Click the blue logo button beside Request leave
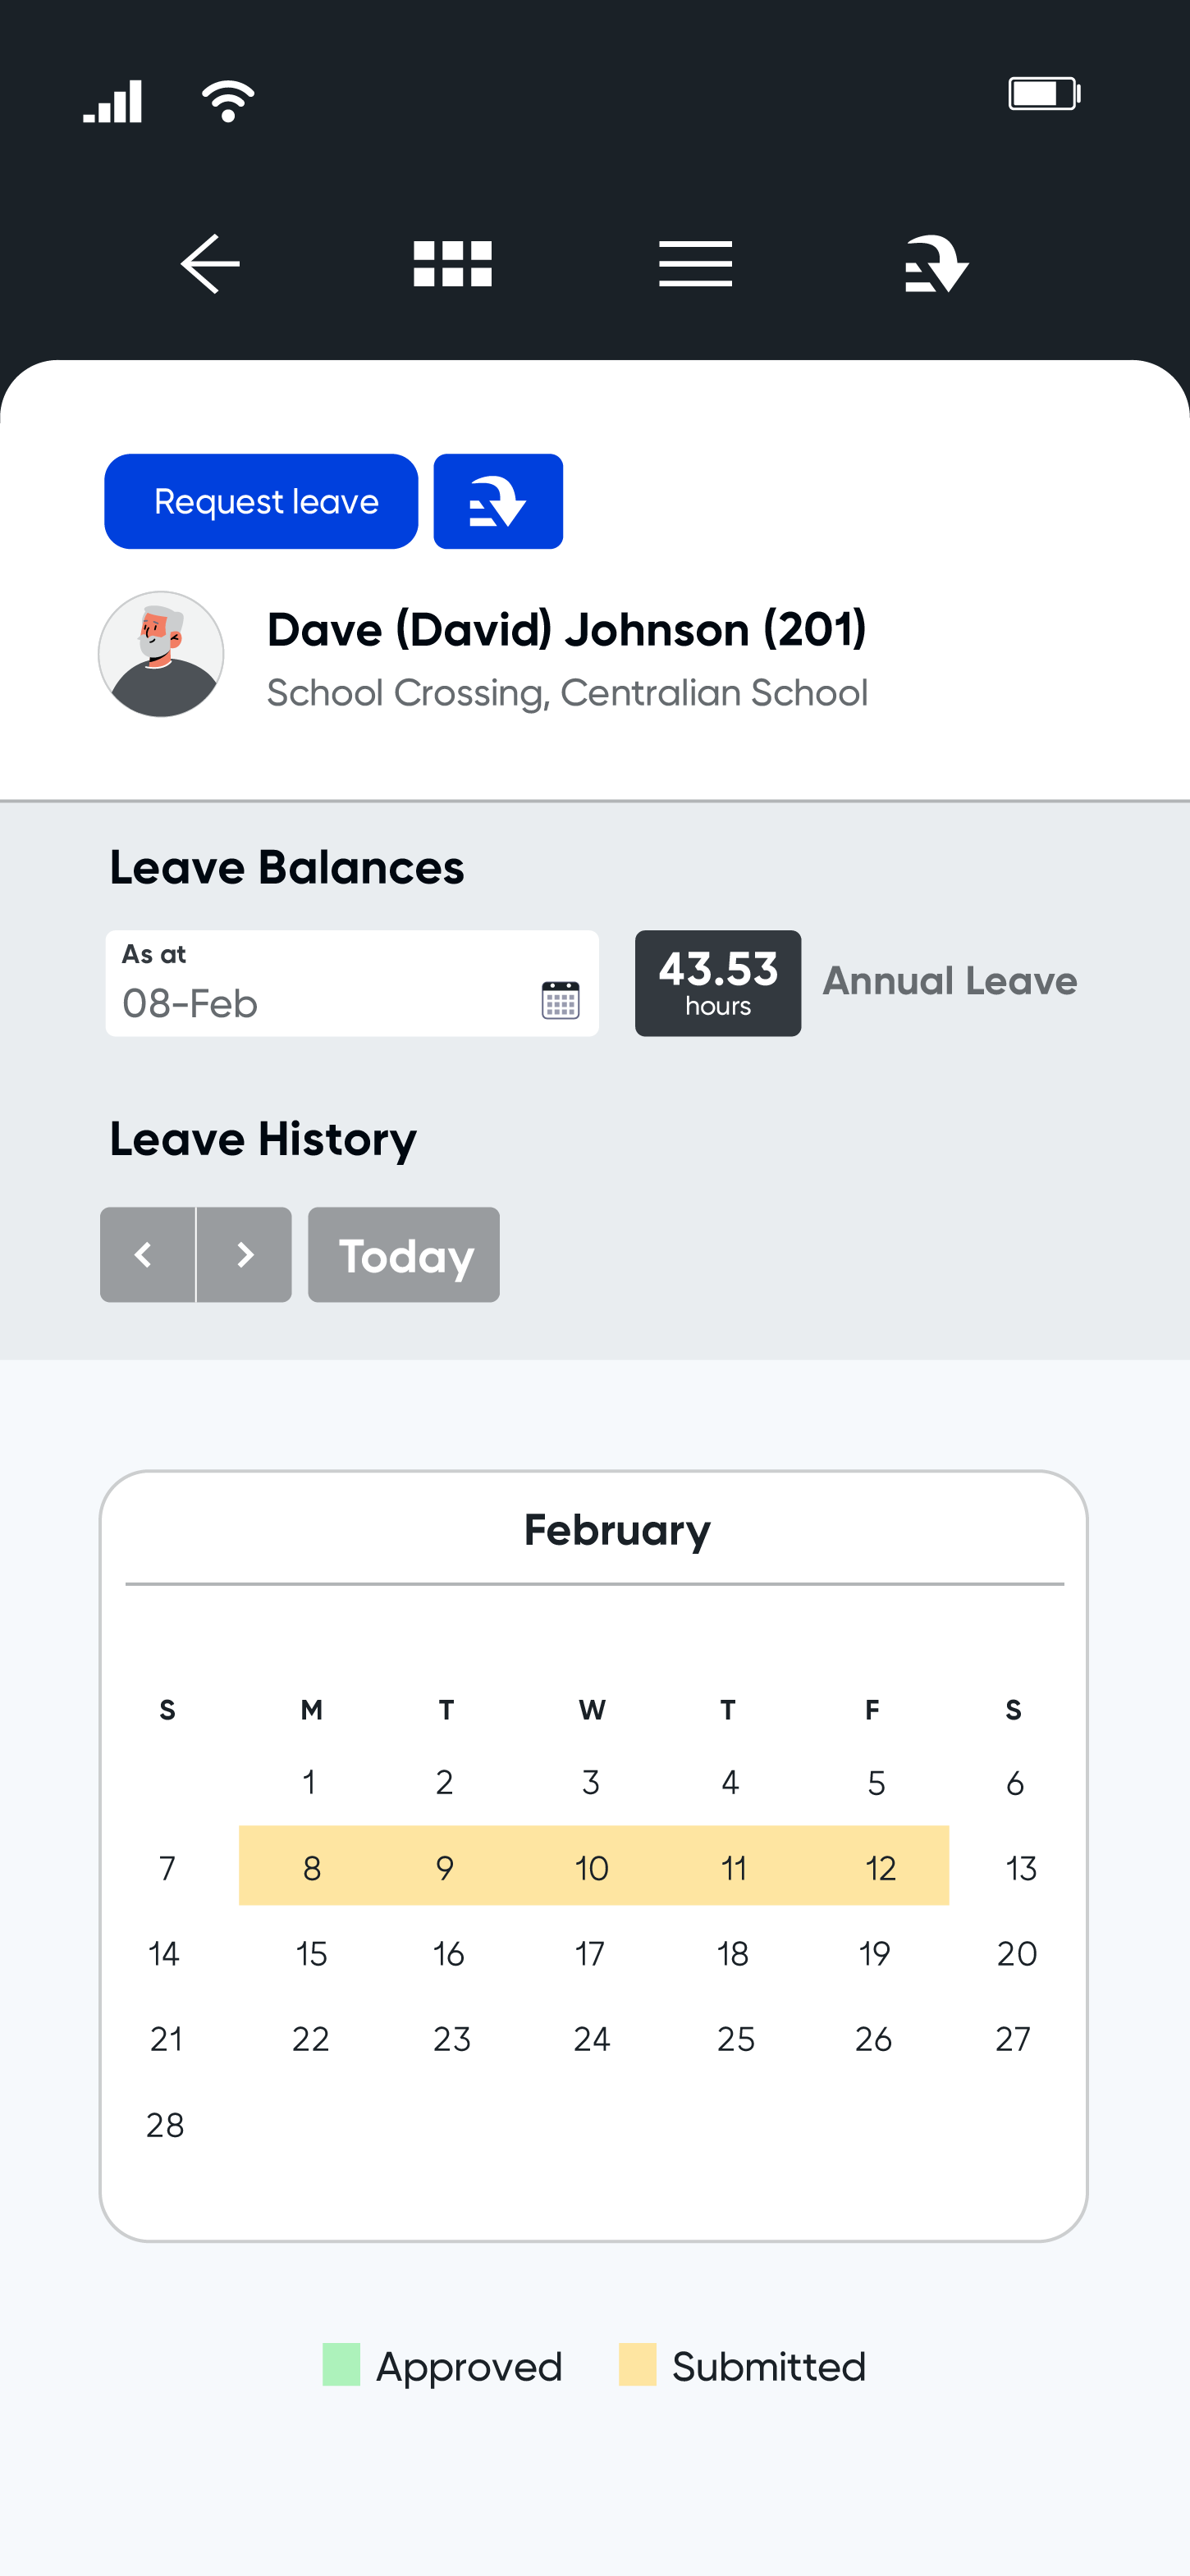The width and height of the screenshot is (1190, 2576). (498, 501)
